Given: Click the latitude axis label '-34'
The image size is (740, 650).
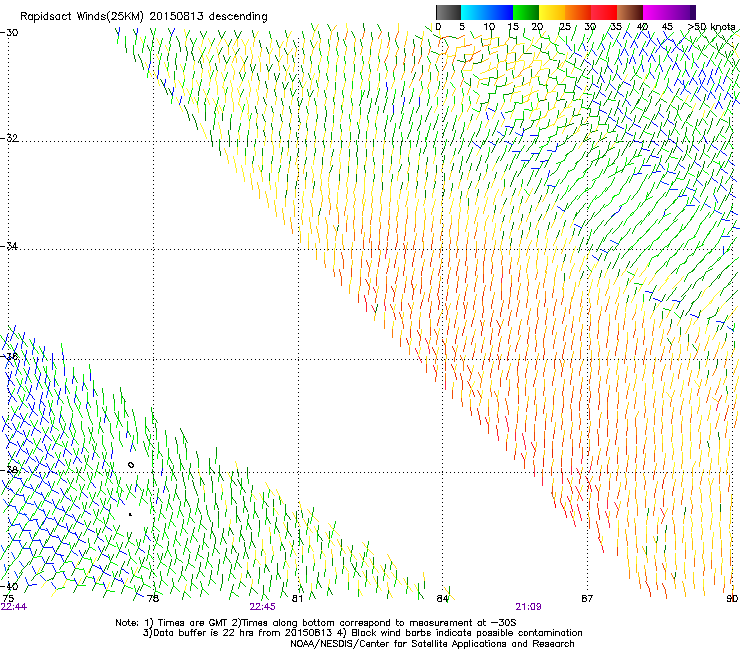Looking at the screenshot, I should [x=9, y=246].
